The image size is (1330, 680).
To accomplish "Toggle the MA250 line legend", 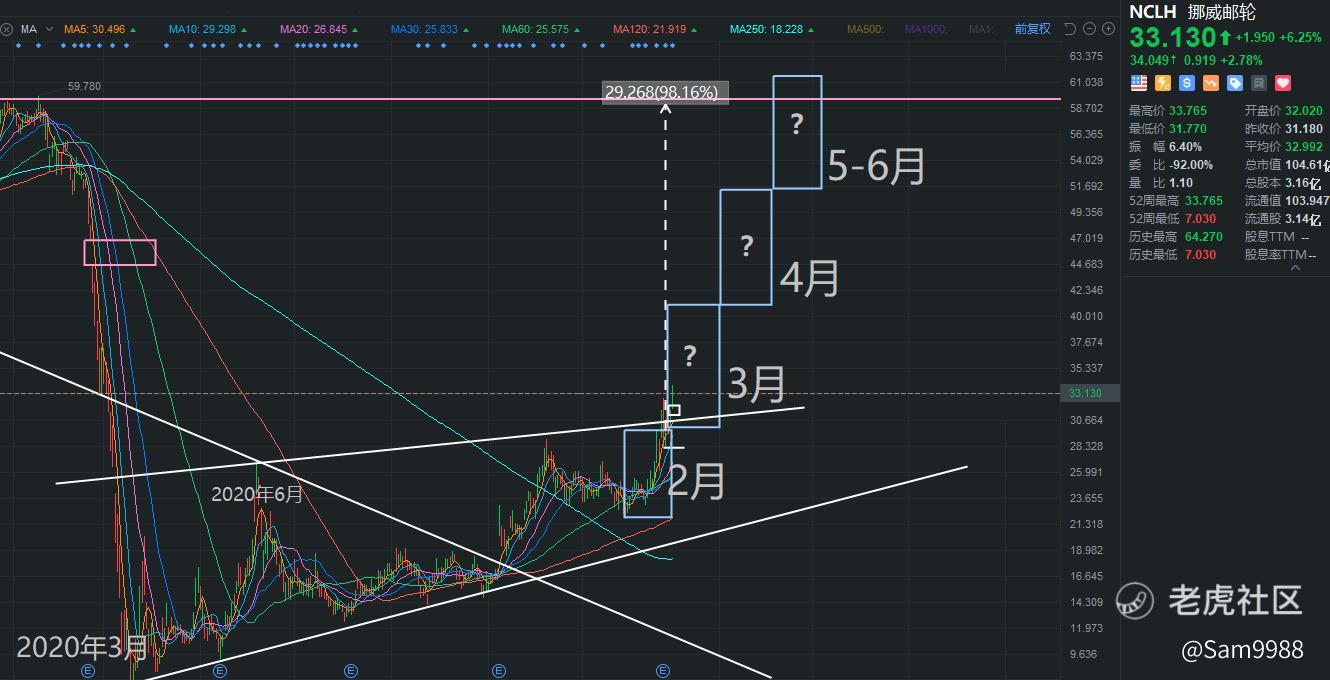I will [766, 29].
